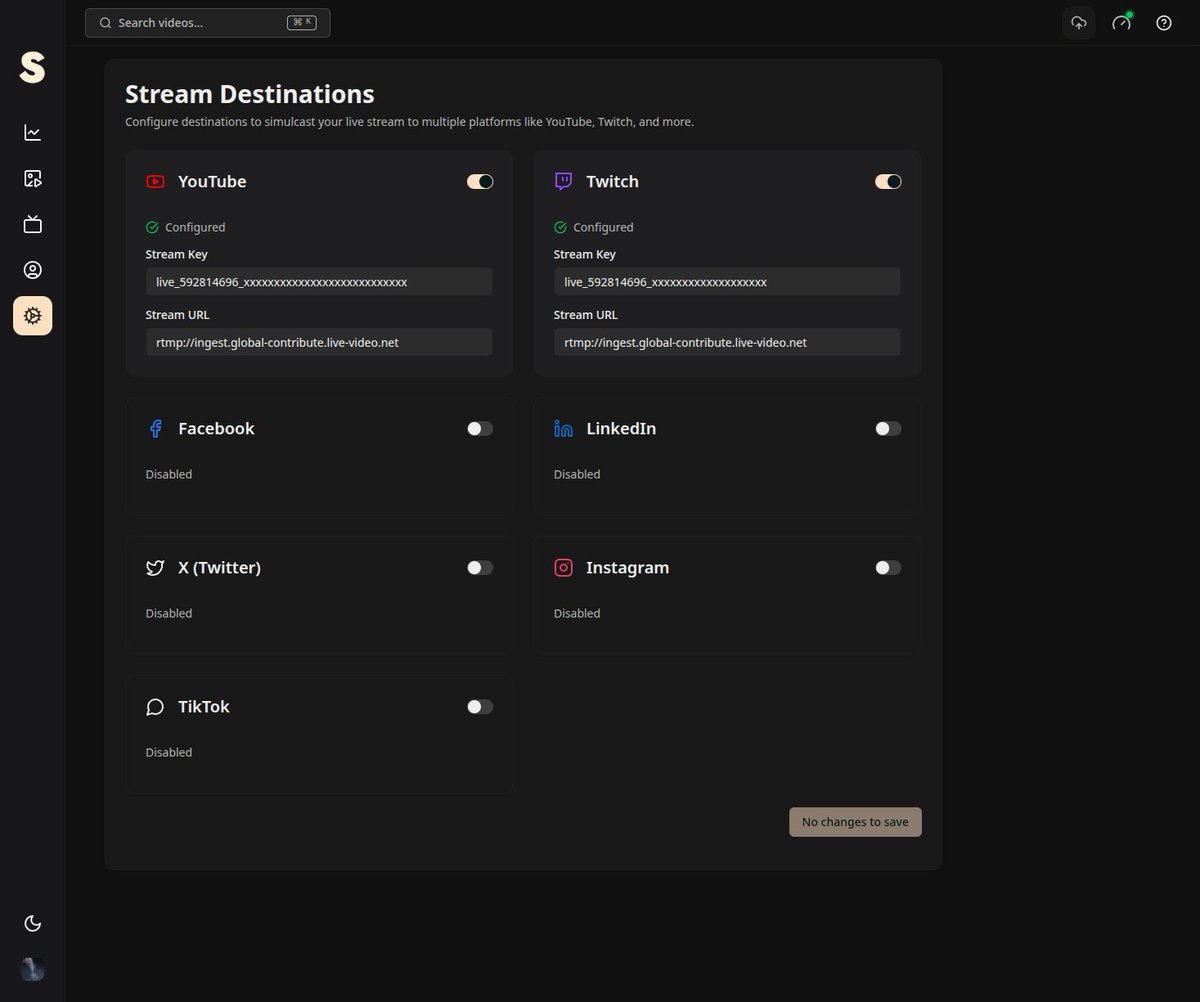Click Disabled status under Facebook
Viewport: 1200px width, 1002px height.
point(169,474)
